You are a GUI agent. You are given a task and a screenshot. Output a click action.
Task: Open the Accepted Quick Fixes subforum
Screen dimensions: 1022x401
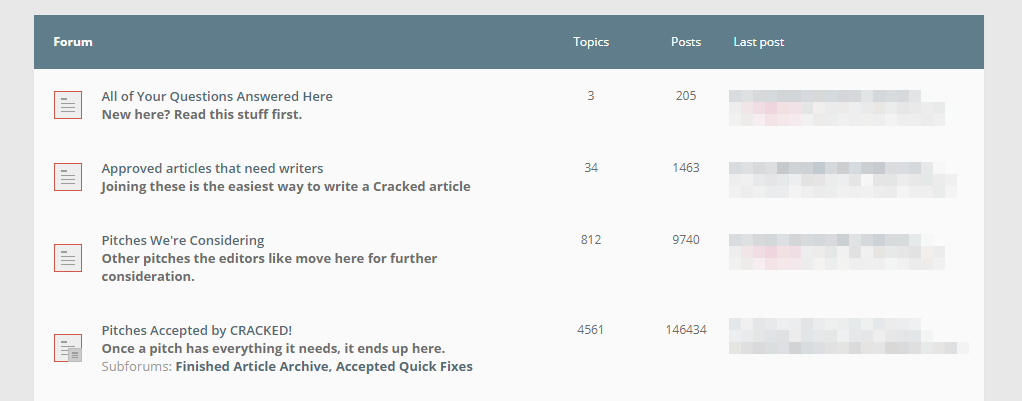coord(405,367)
